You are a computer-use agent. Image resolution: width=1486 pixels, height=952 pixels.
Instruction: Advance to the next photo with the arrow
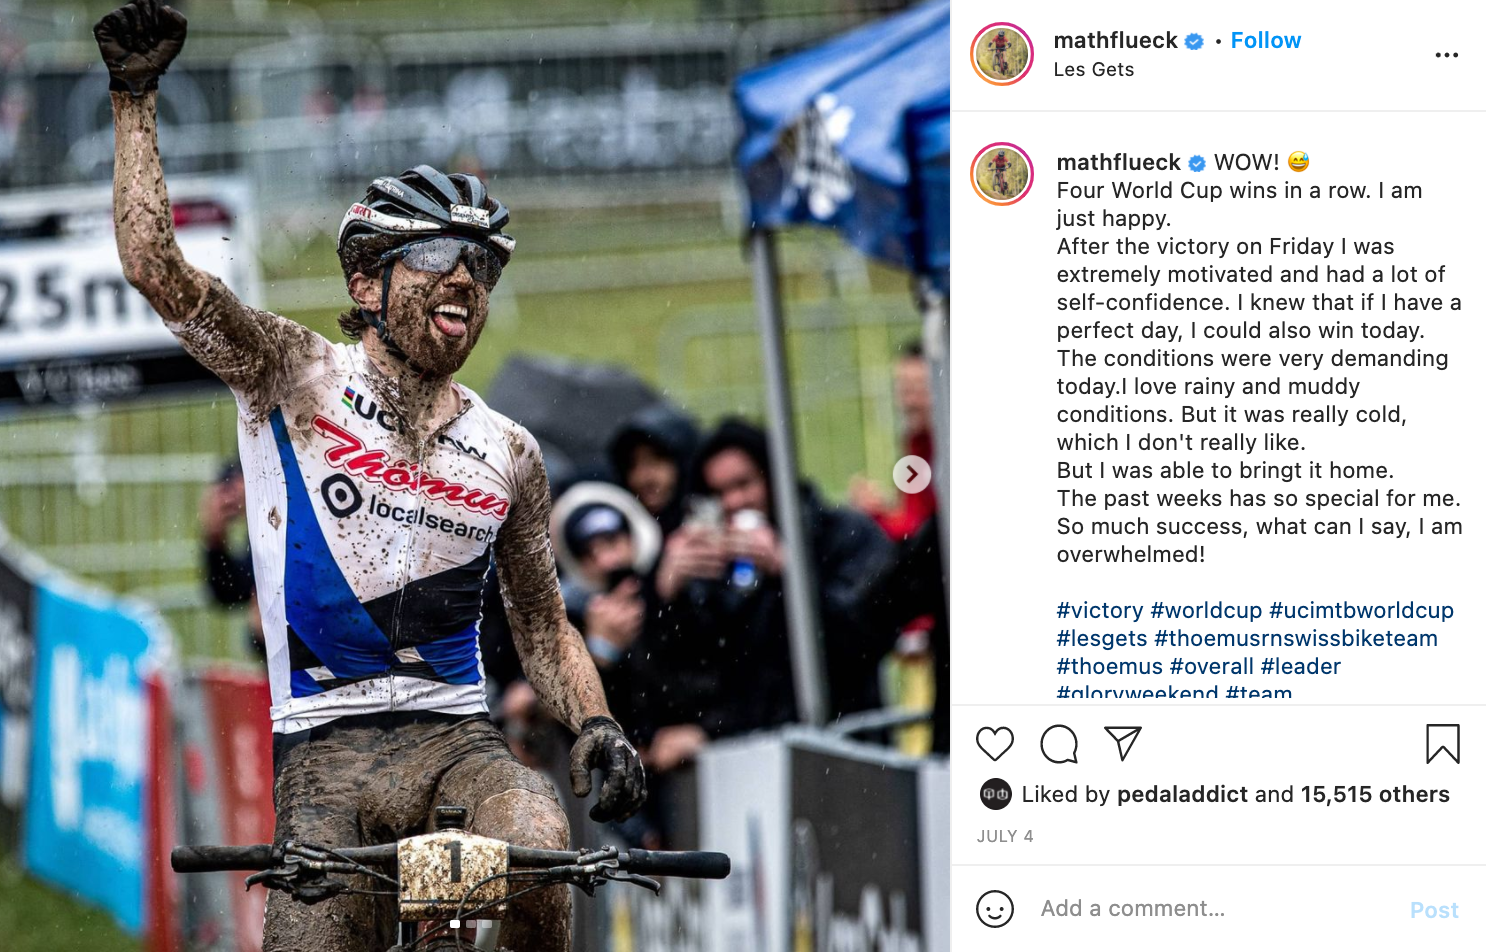tap(912, 474)
